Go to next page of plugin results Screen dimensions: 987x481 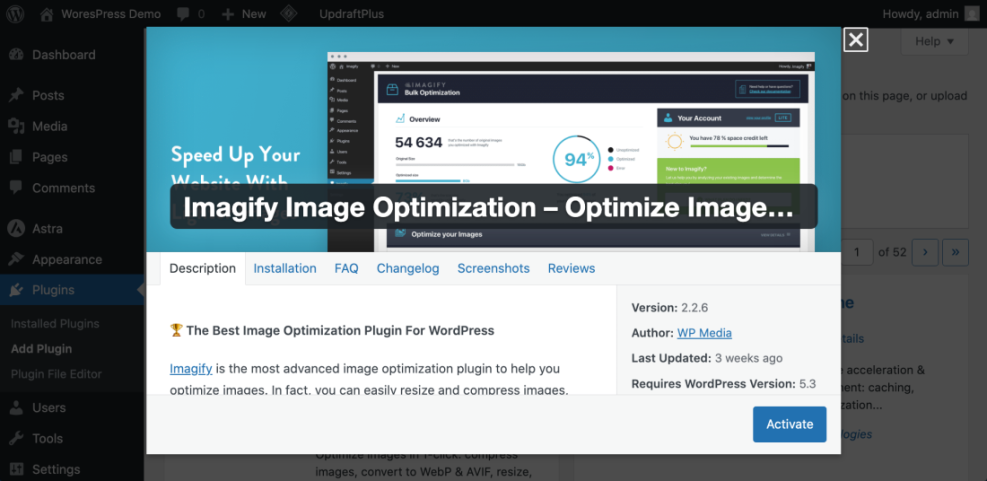pos(925,252)
